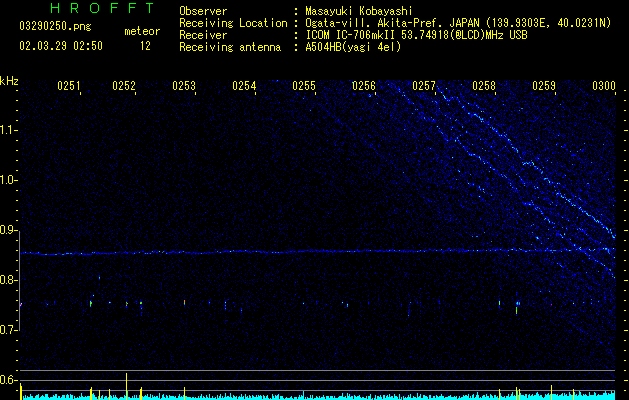Click the 0255 time marker

point(304,86)
